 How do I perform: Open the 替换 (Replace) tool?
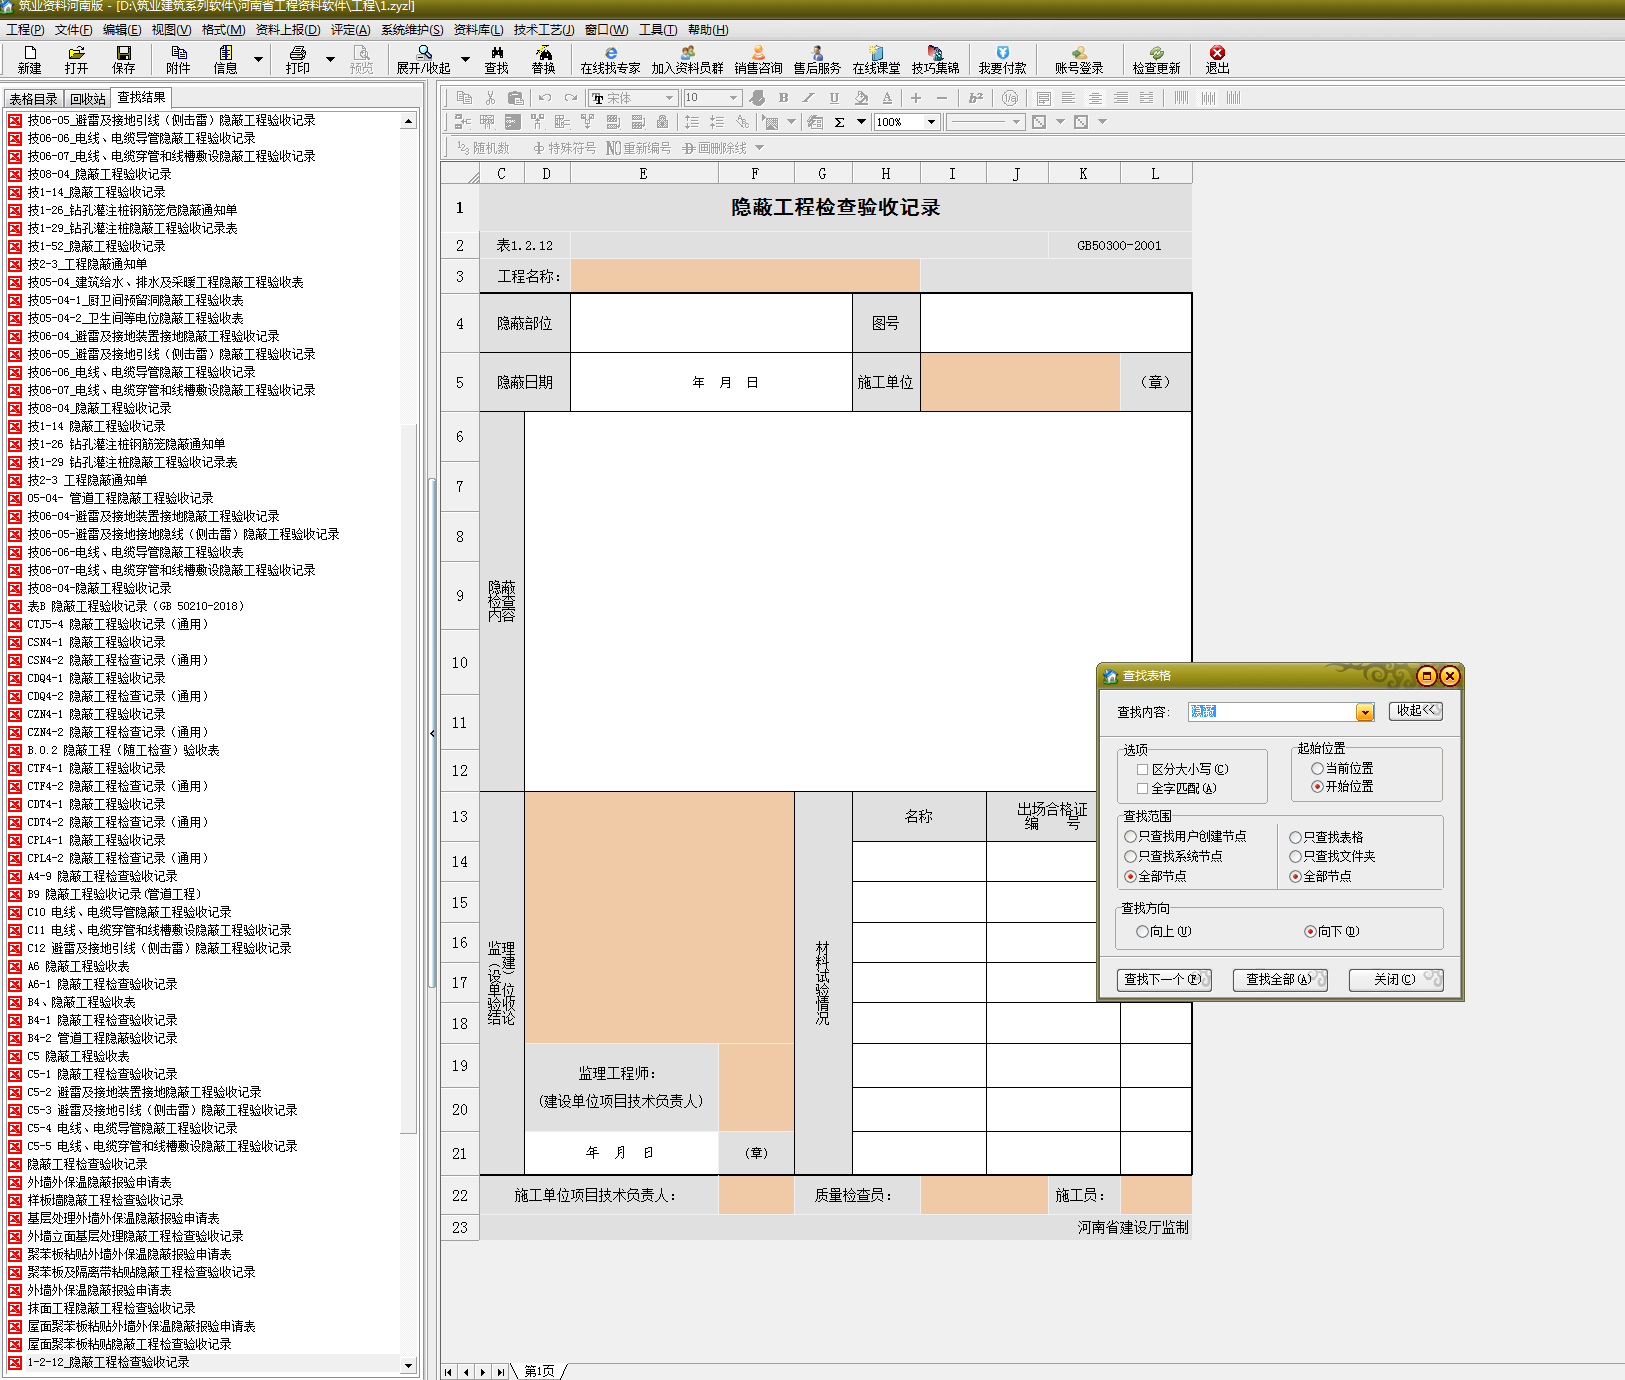[x=543, y=60]
